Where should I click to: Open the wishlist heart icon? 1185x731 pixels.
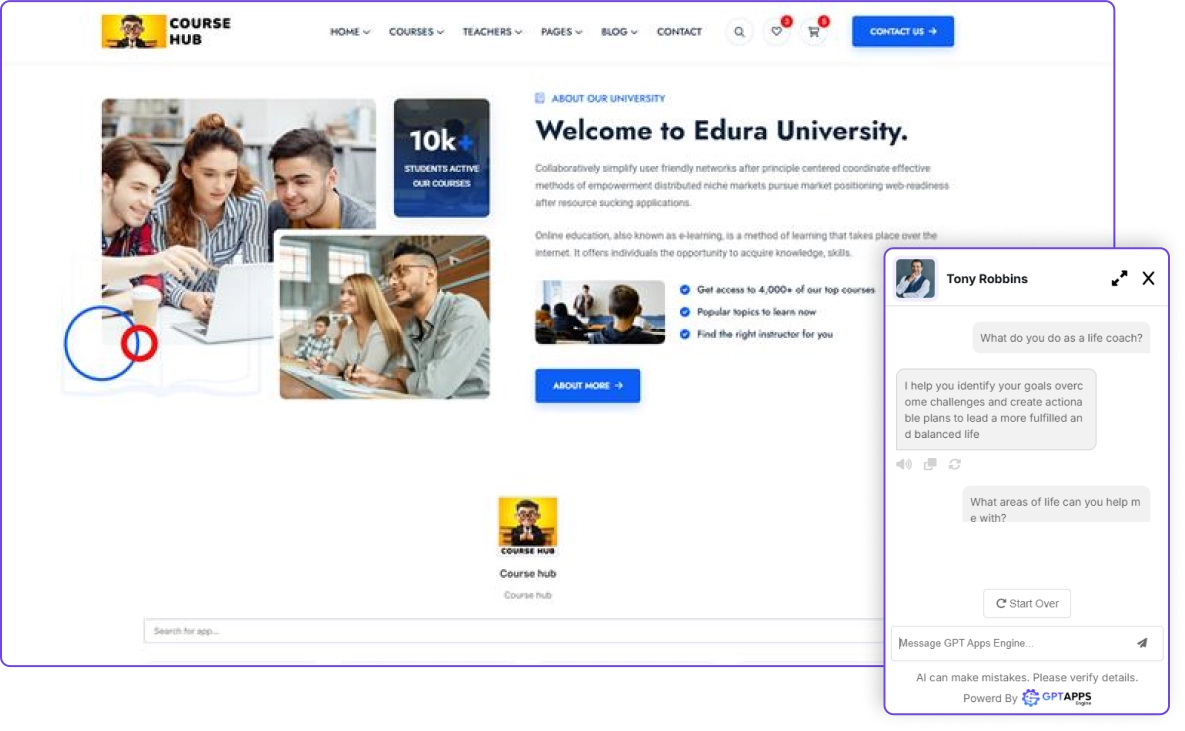(776, 32)
